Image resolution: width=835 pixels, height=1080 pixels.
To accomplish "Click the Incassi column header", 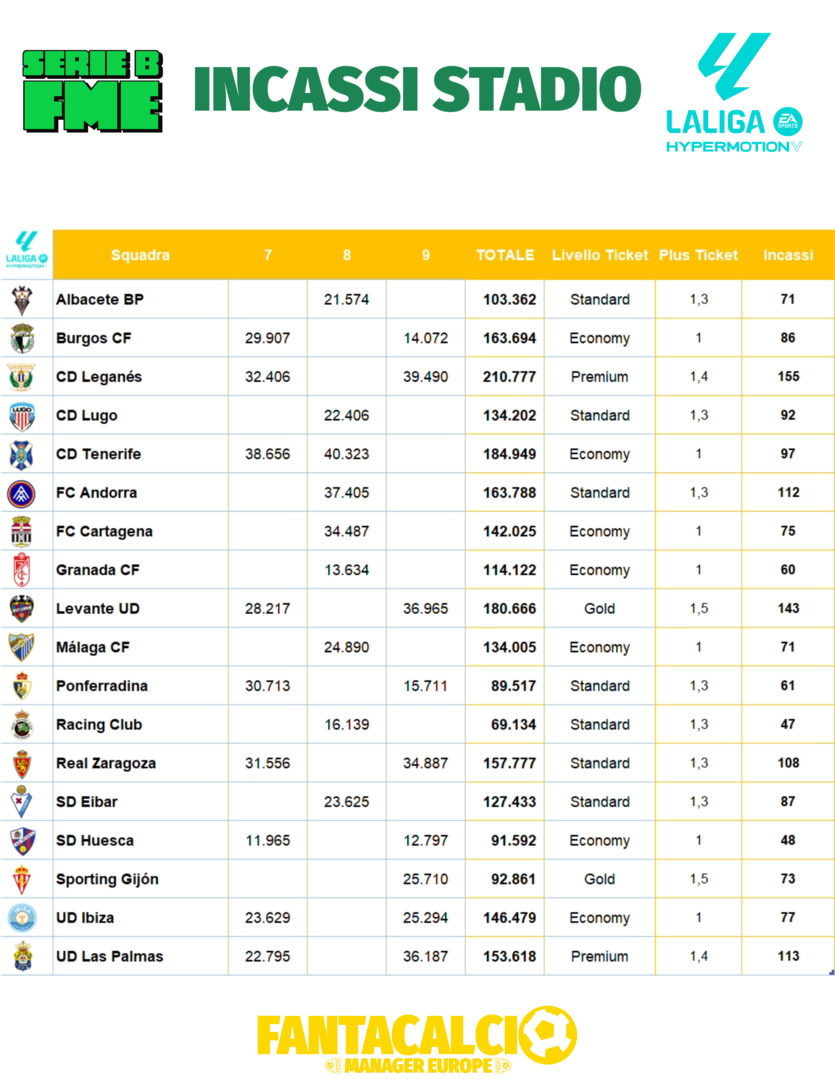I will coord(788,255).
